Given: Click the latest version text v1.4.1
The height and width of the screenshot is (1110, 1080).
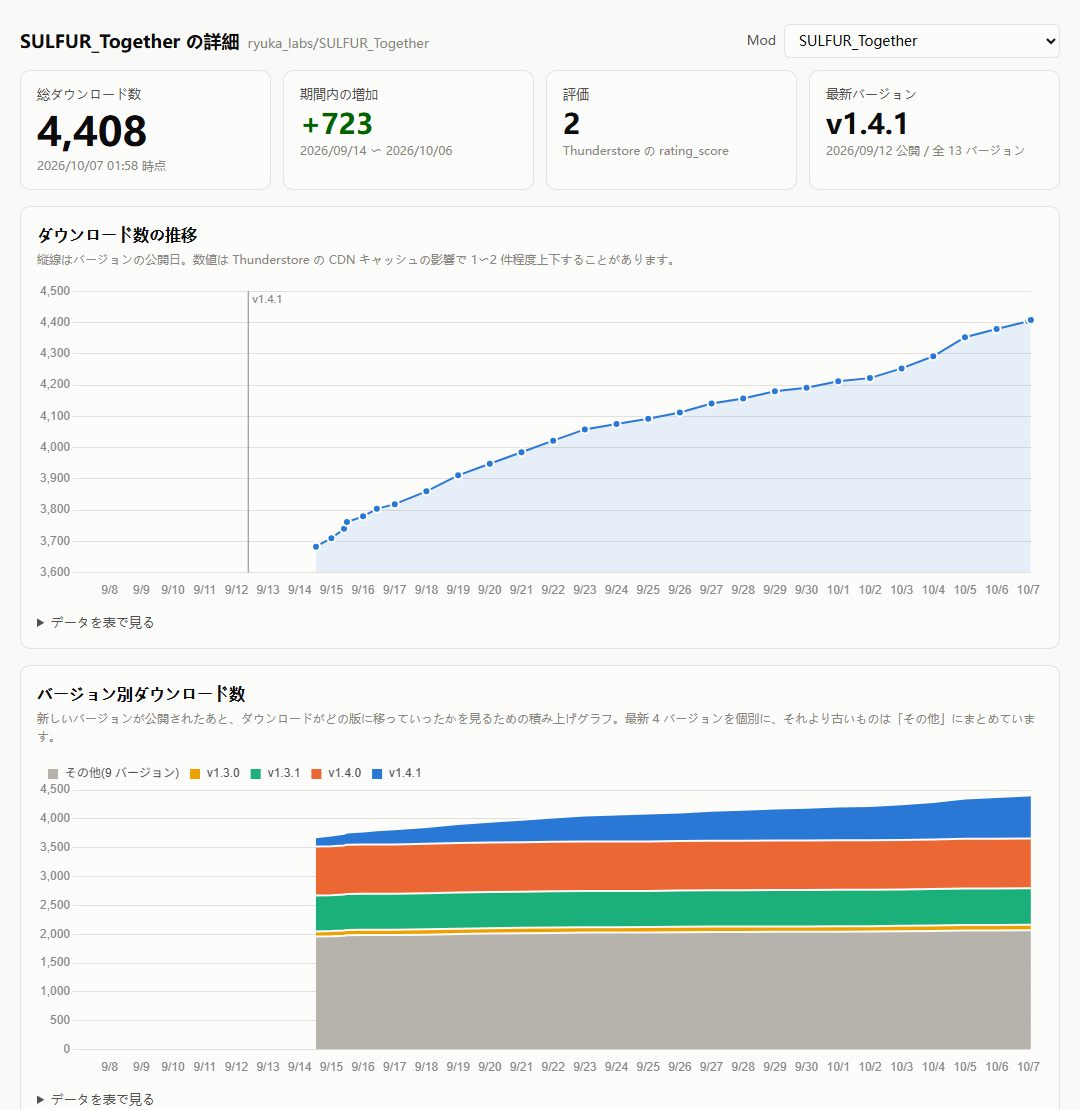Looking at the screenshot, I should (867, 124).
